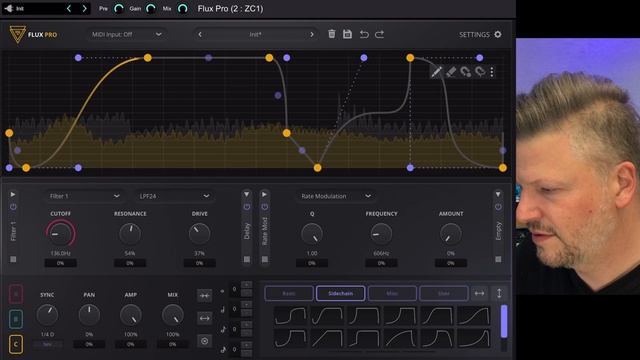Go to the next preset arrow
The image size is (640, 360).
pos(312,34)
